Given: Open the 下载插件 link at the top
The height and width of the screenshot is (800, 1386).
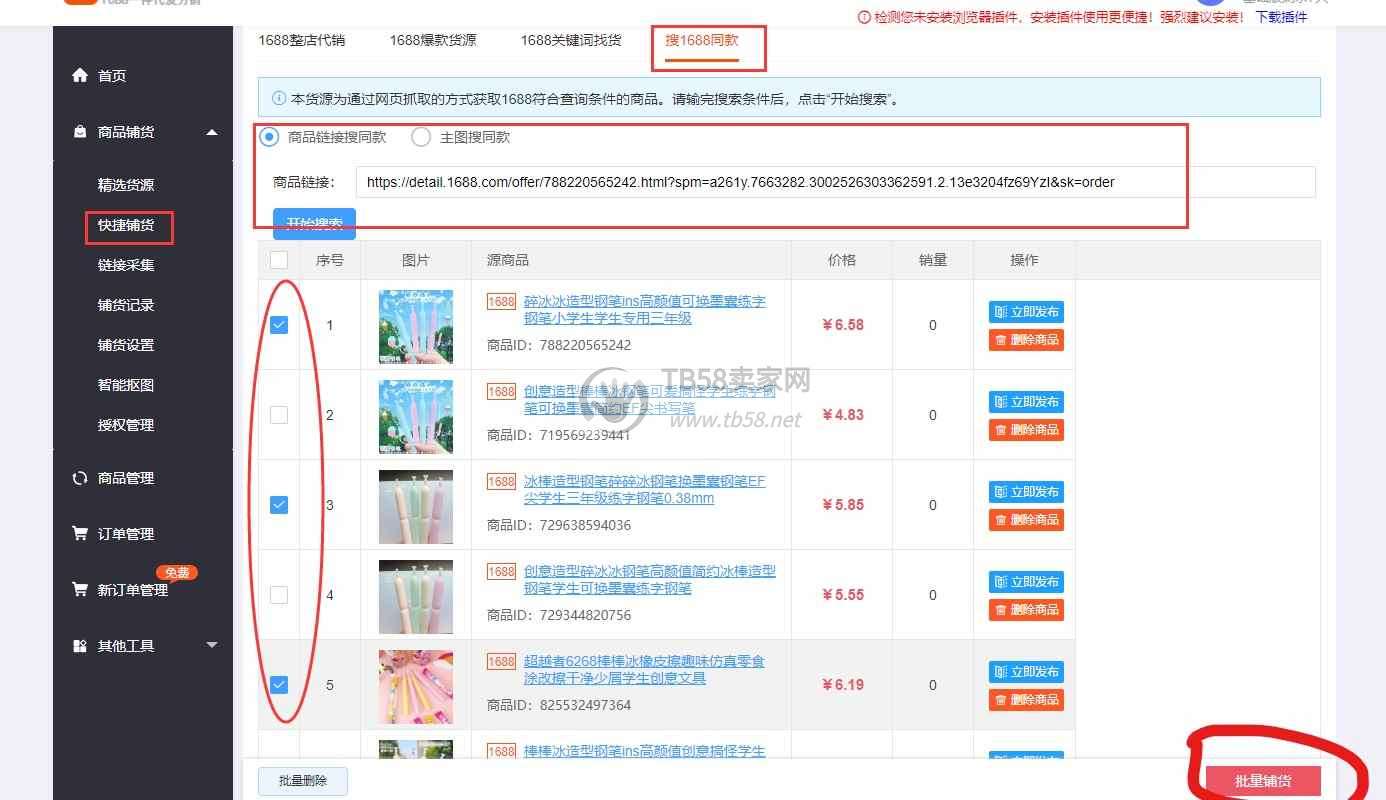Looking at the screenshot, I should pyautogui.click(x=1281, y=17).
